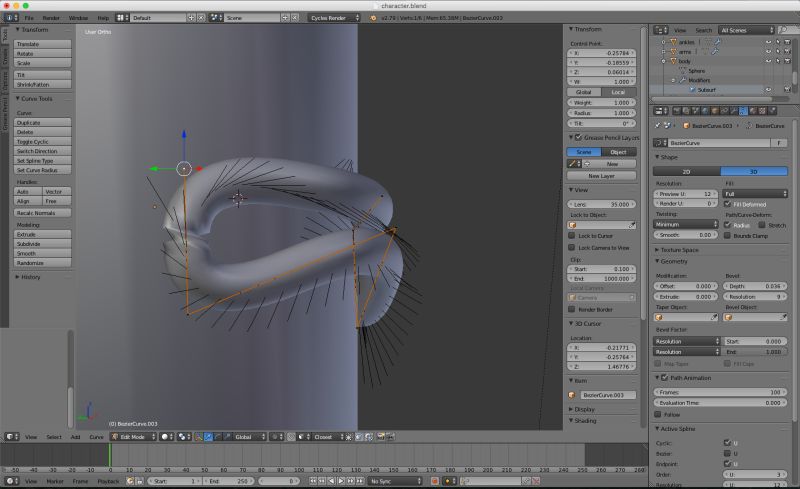Open the Fill mode dropdown set to Full
The width and height of the screenshot is (800, 489).
[755, 194]
